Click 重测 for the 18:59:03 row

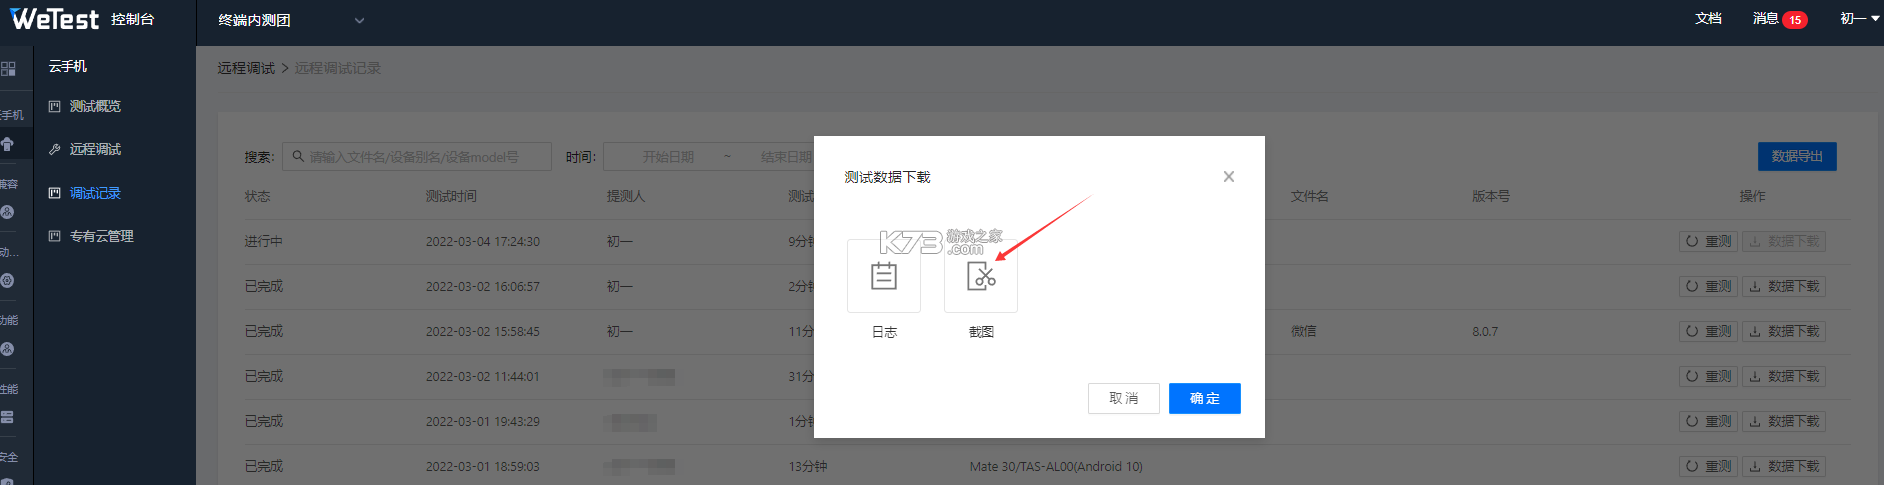1709,466
